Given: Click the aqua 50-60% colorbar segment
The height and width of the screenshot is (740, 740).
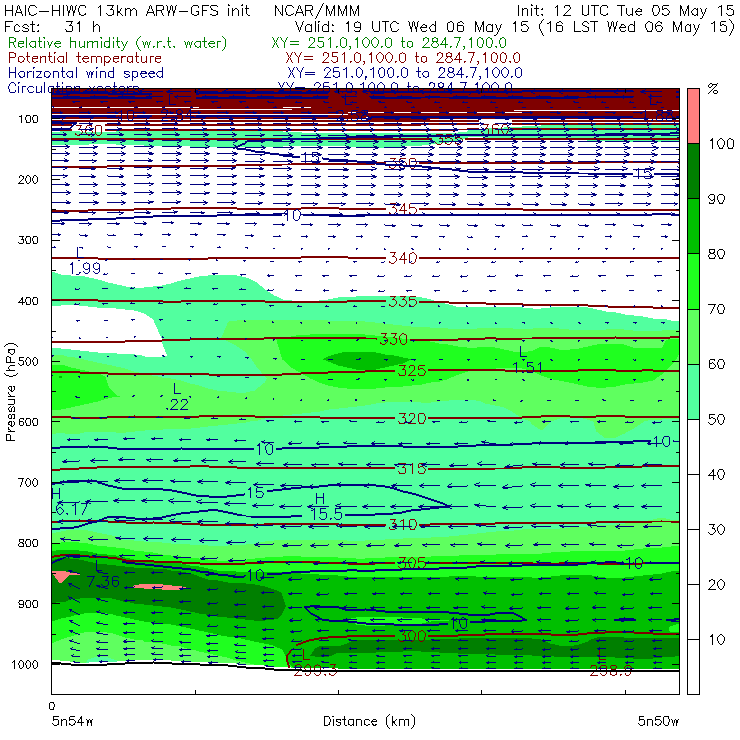Looking at the screenshot, I should tap(693, 392).
